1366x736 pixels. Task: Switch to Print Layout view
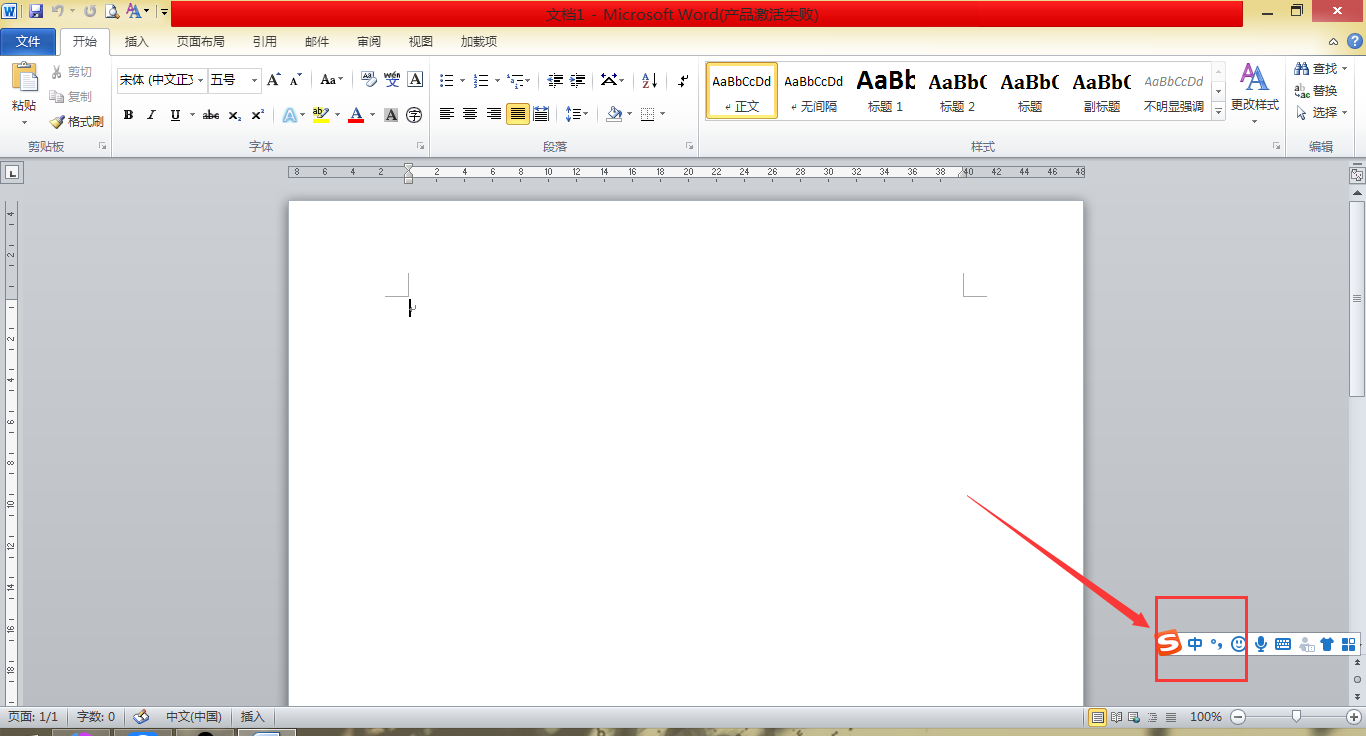click(x=1098, y=716)
